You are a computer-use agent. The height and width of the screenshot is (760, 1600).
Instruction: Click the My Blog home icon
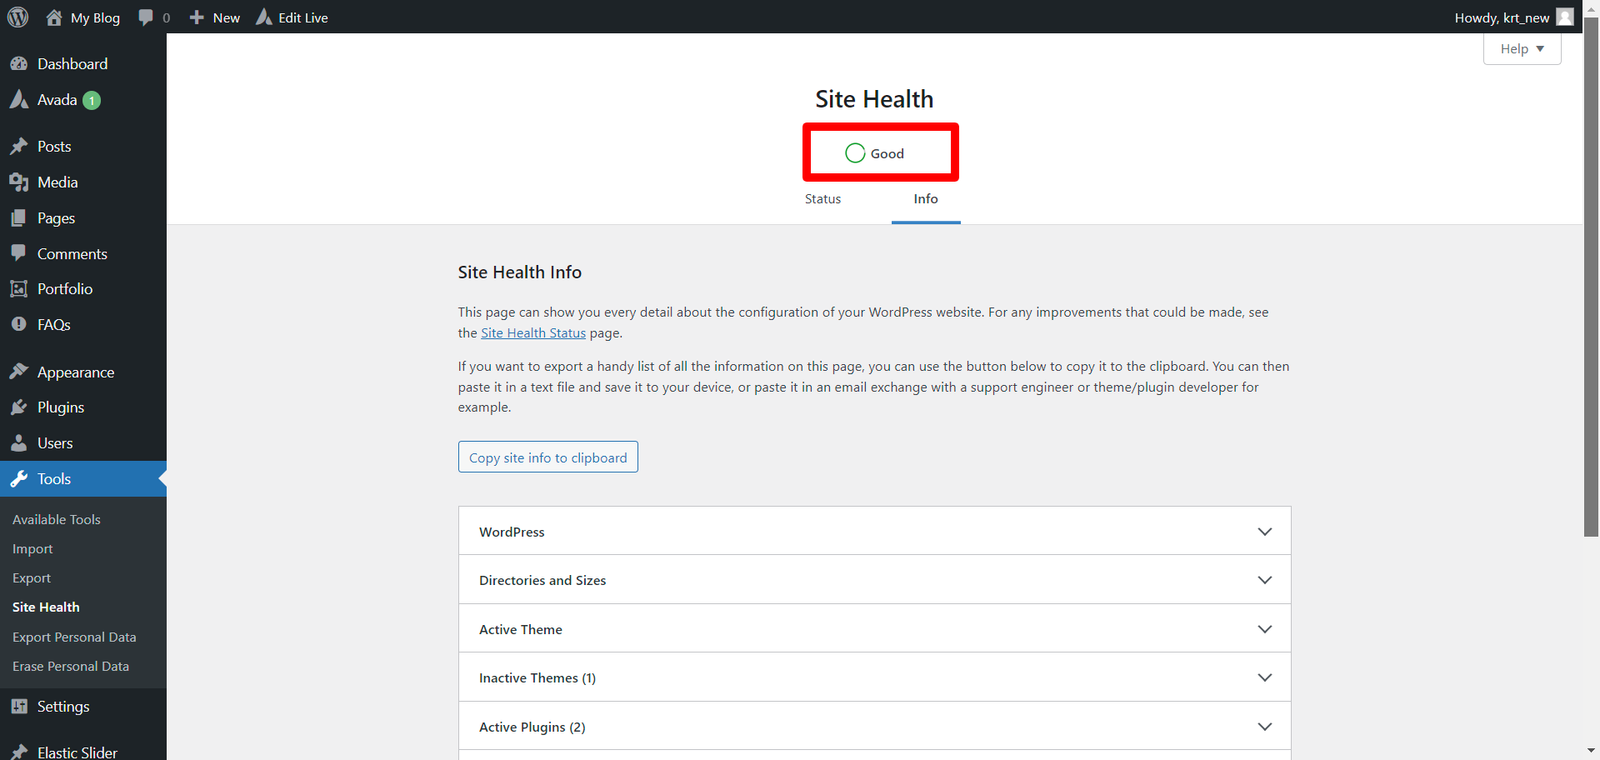[x=54, y=17]
